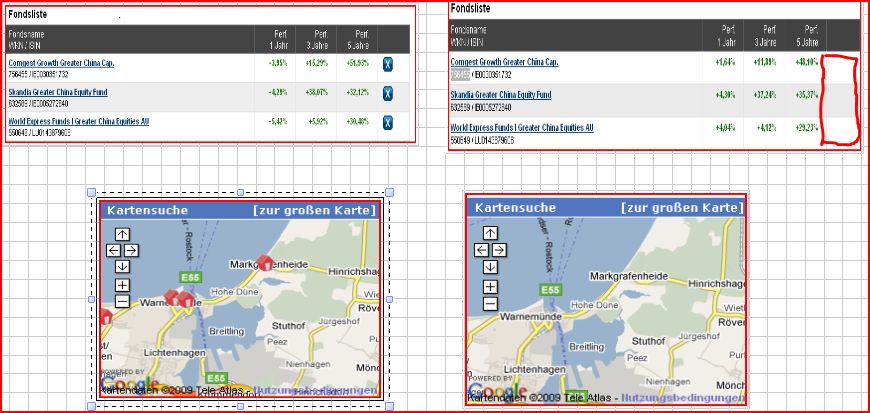Open Skandia Greater China link in list without X buttons
870x413 pixels.
(501, 95)
